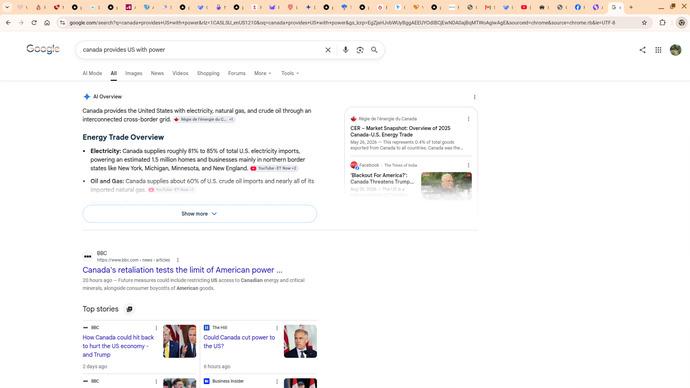Image resolution: width=690 pixels, height=388 pixels.
Task: Expand the AI Overview with Show more
Action: point(199,214)
